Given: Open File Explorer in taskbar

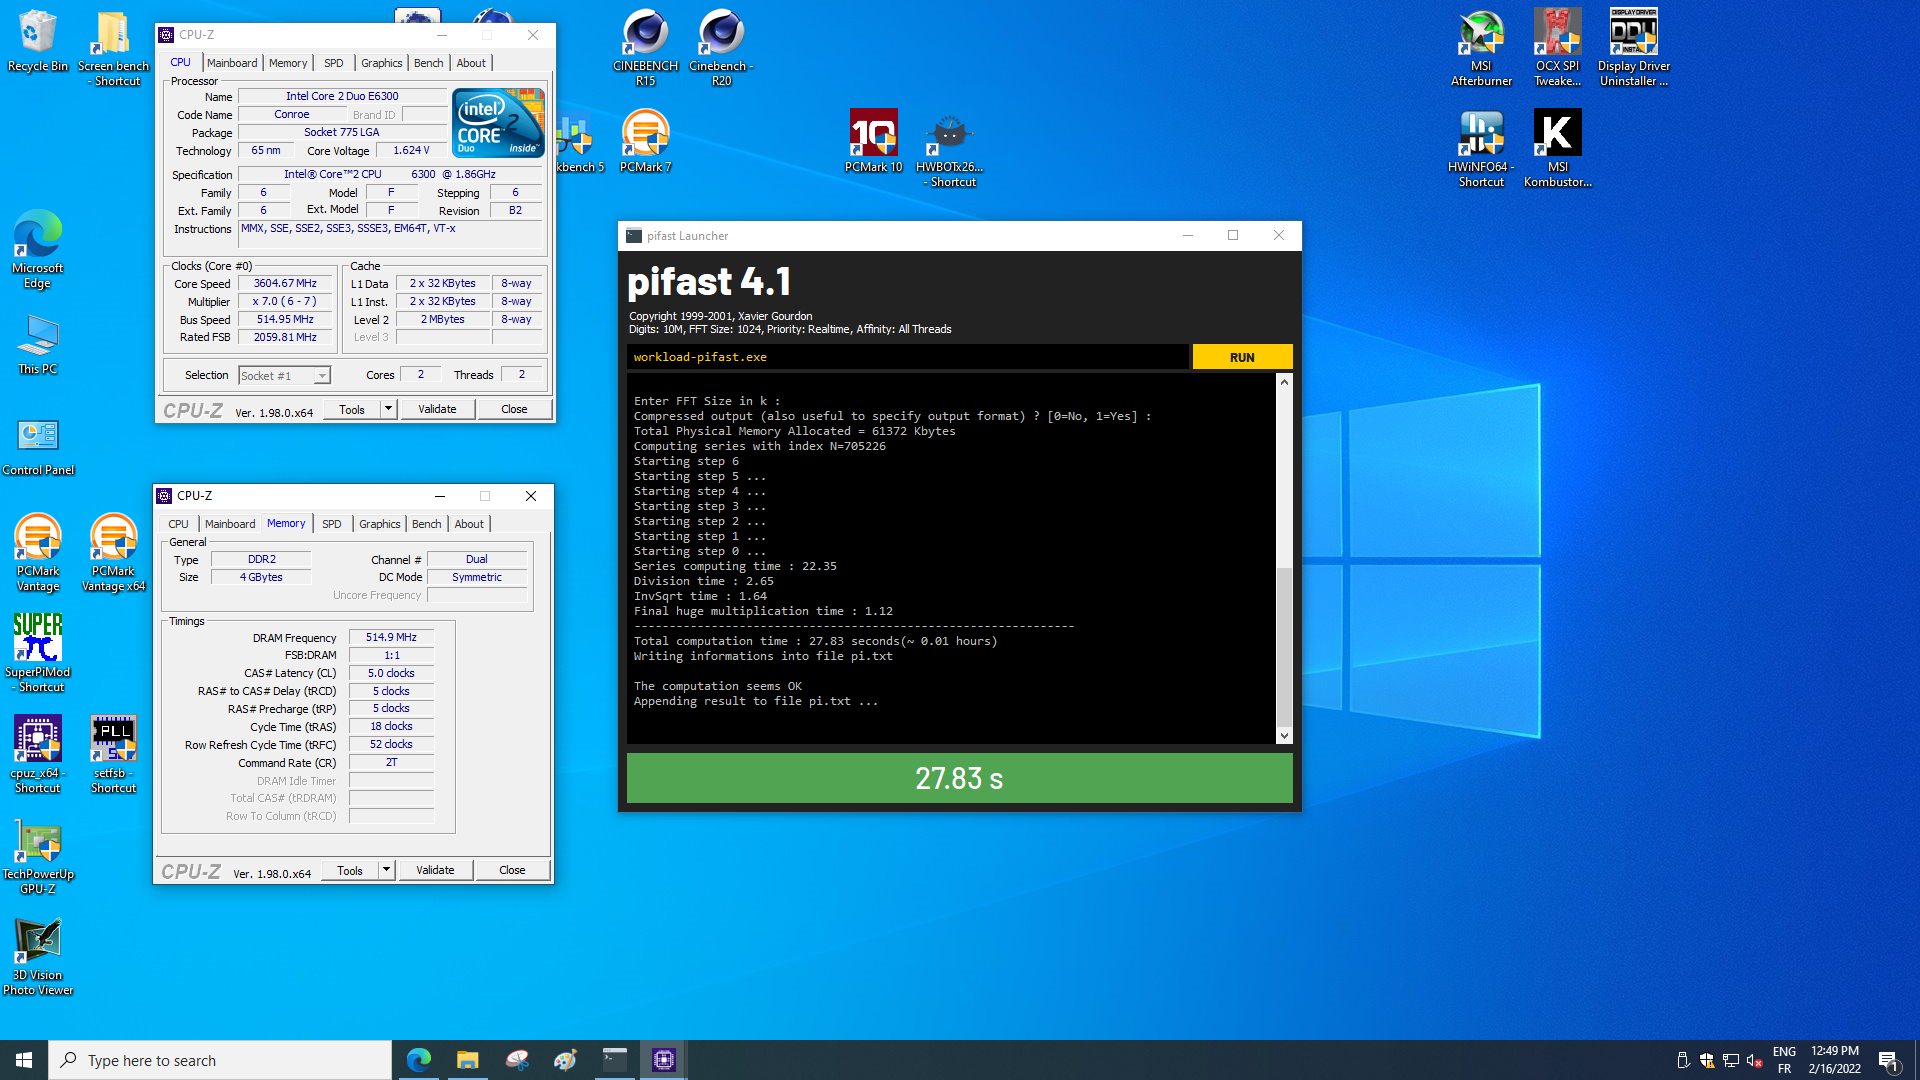Looking at the screenshot, I should click(x=467, y=1060).
